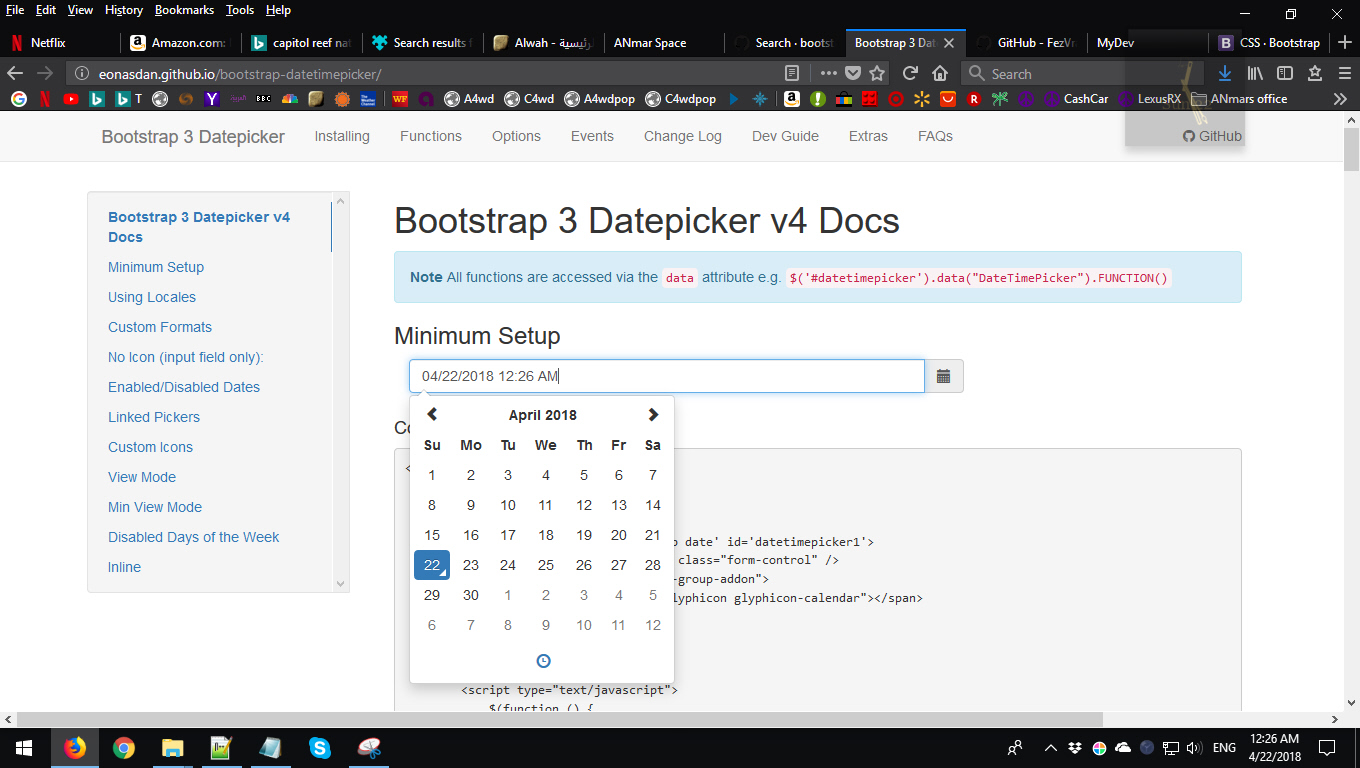Advance to May using the next-month chevron
The height and width of the screenshot is (768, 1360).
(x=653, y=414)
